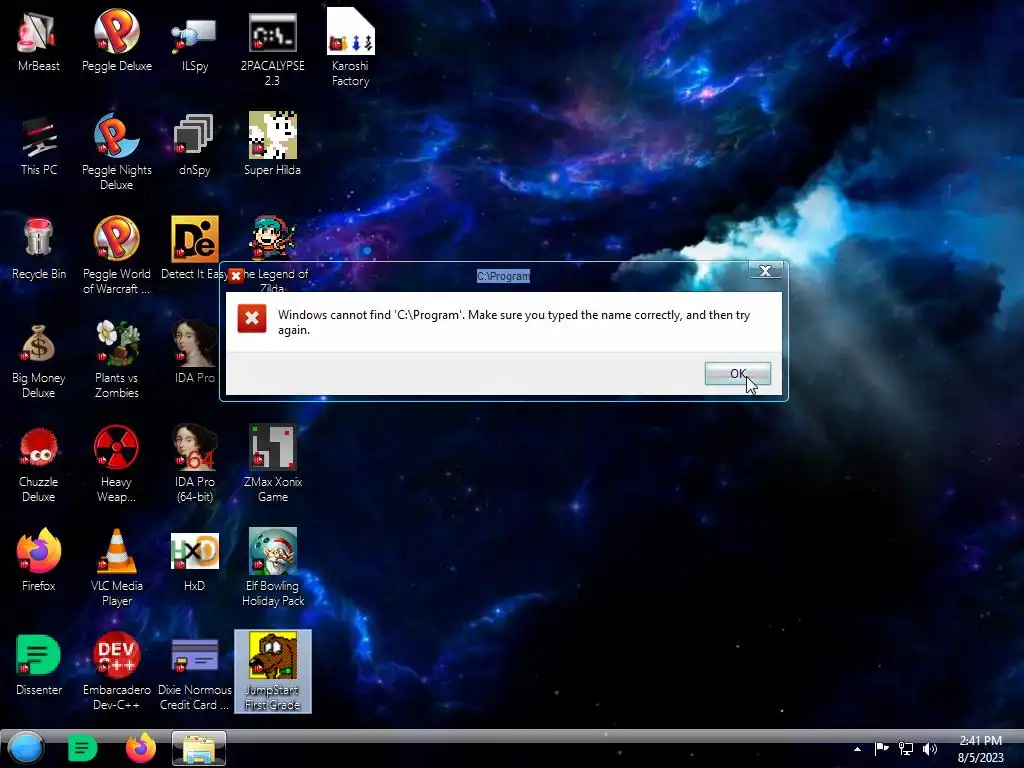Viewport: 1024px width, 768px height.
Task: Select the Dissenter desktop icon
Action: click(x=38, y=665)
